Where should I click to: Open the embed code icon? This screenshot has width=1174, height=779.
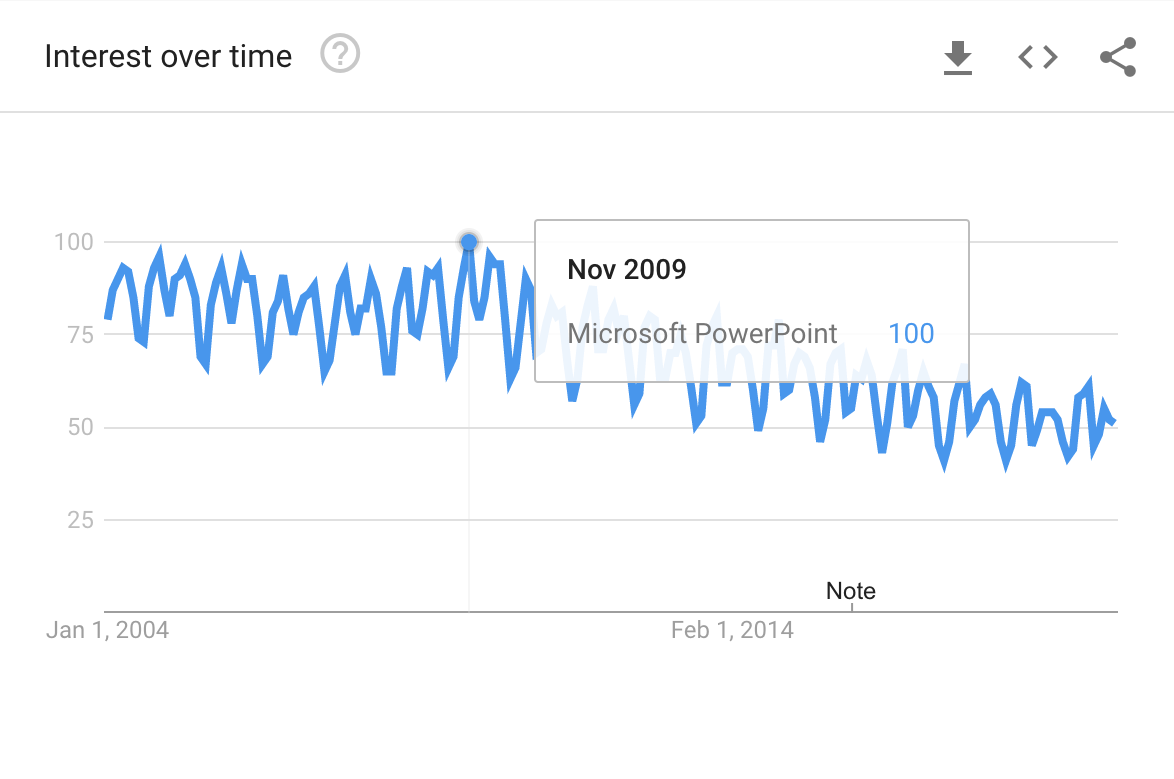1038,57
